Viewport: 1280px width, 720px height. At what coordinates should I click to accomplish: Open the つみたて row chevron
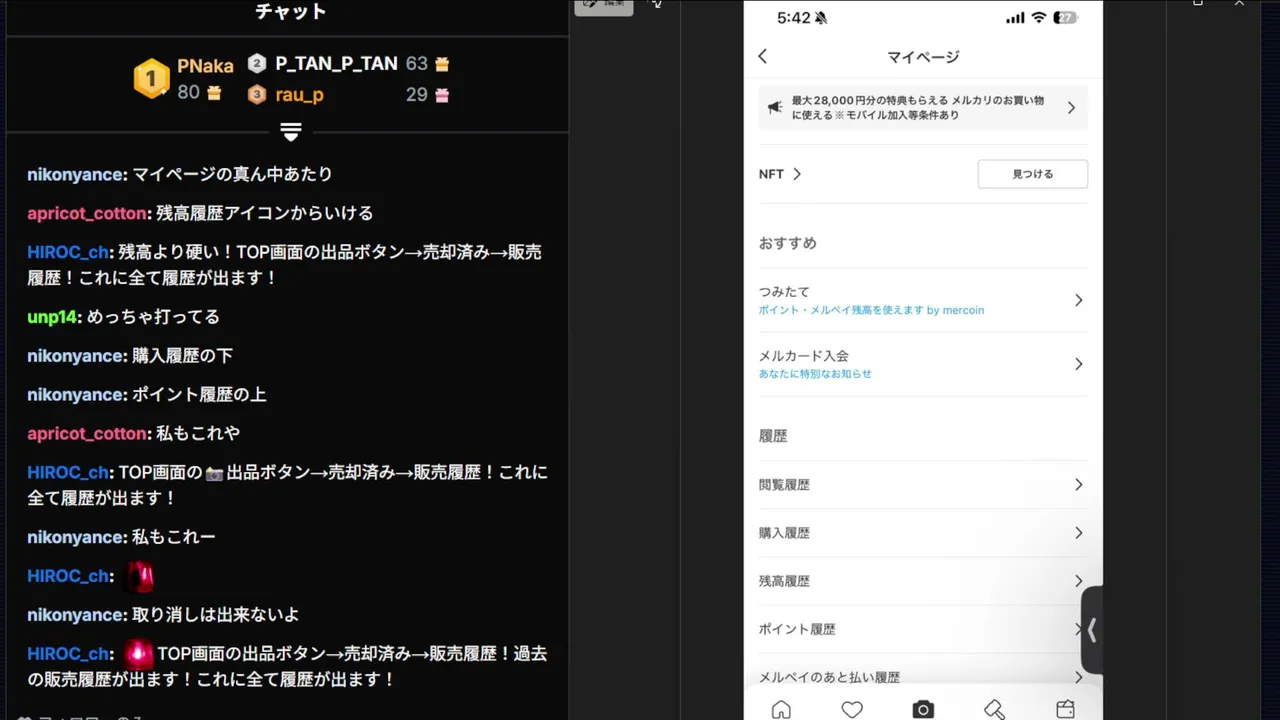1078,300
